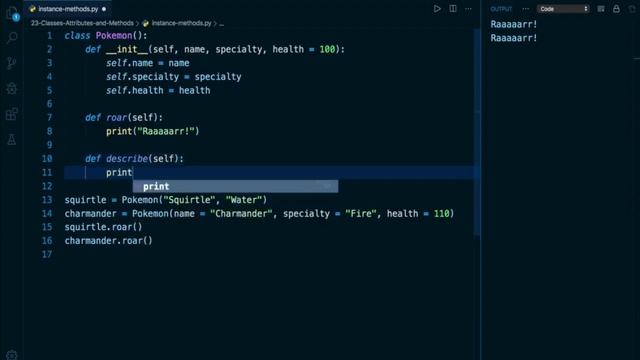Click the editor vertical scrollbar
Viewport: 640px width, 360px height.
pos(477,131)
